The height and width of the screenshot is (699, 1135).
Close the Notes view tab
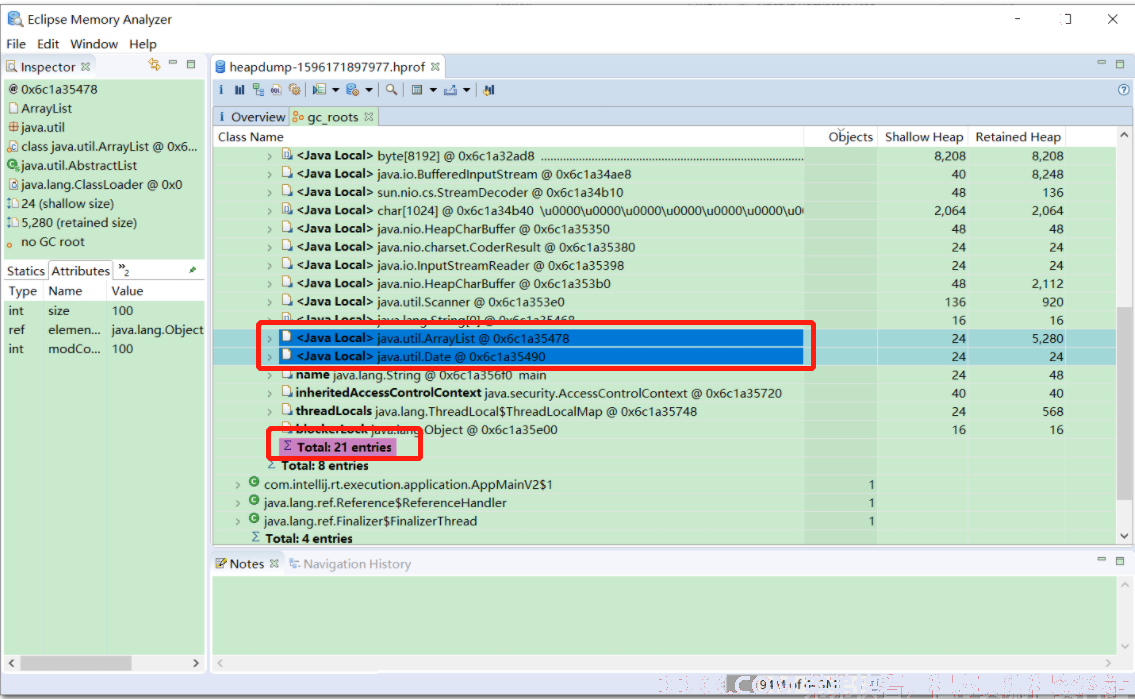[274, 564]
